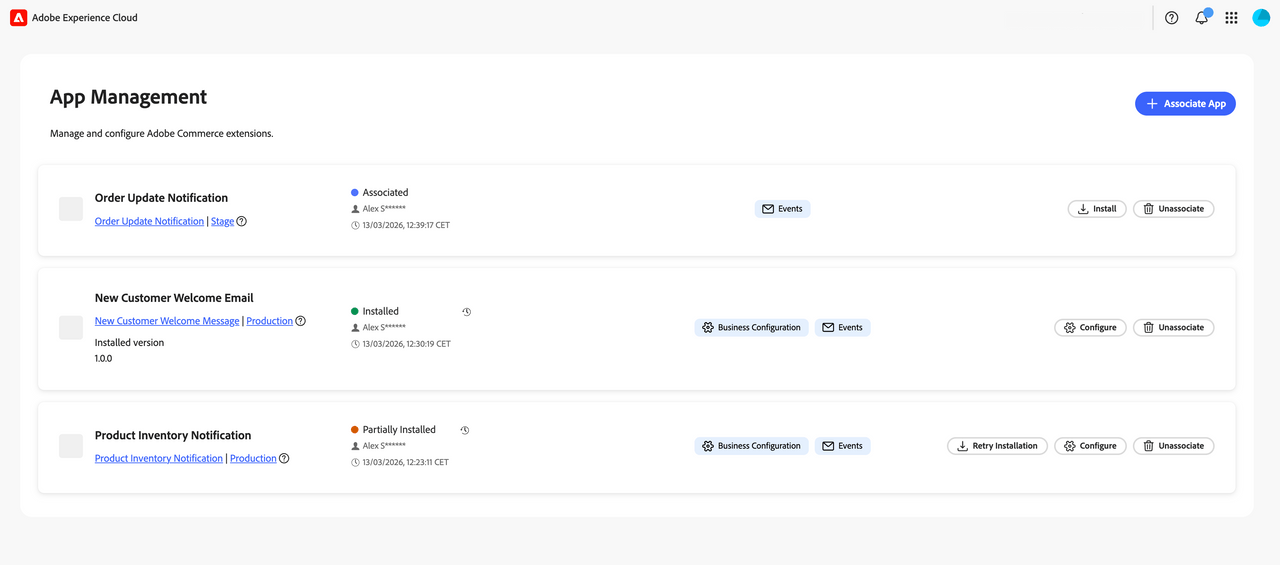Click New Customer Welcome Email card title

point(174,298)
